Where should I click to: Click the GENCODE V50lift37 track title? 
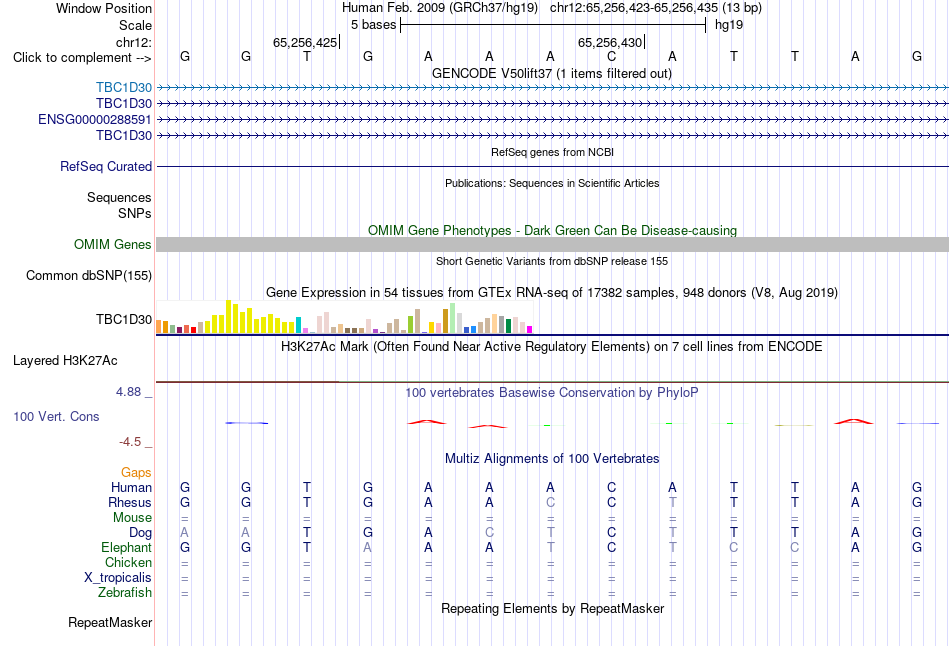(552, 74)
